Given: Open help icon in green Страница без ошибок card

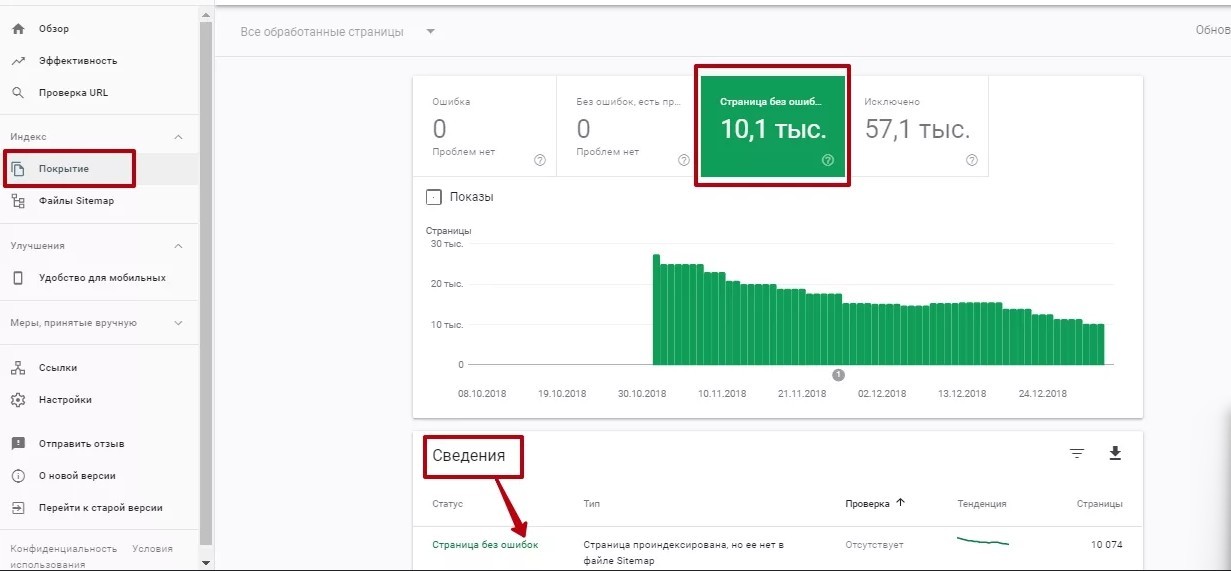Looking at the screenshot, I should [x=828, y=160].
